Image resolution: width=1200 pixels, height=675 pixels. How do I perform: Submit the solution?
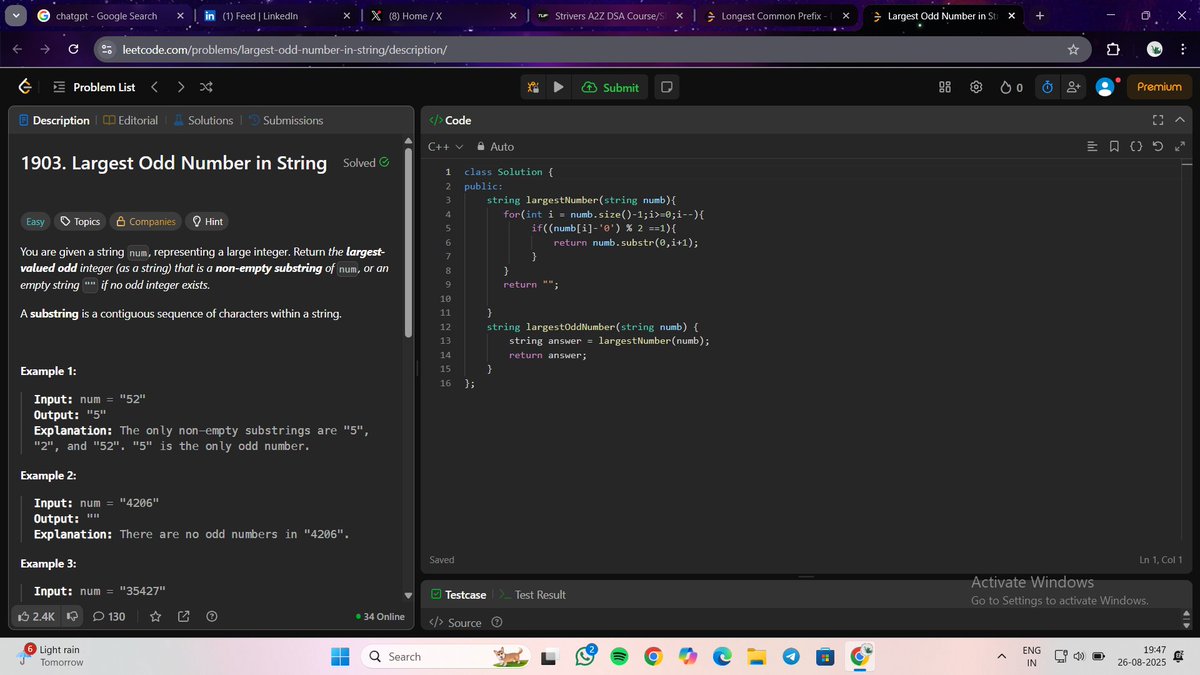(x=610, y=87)
